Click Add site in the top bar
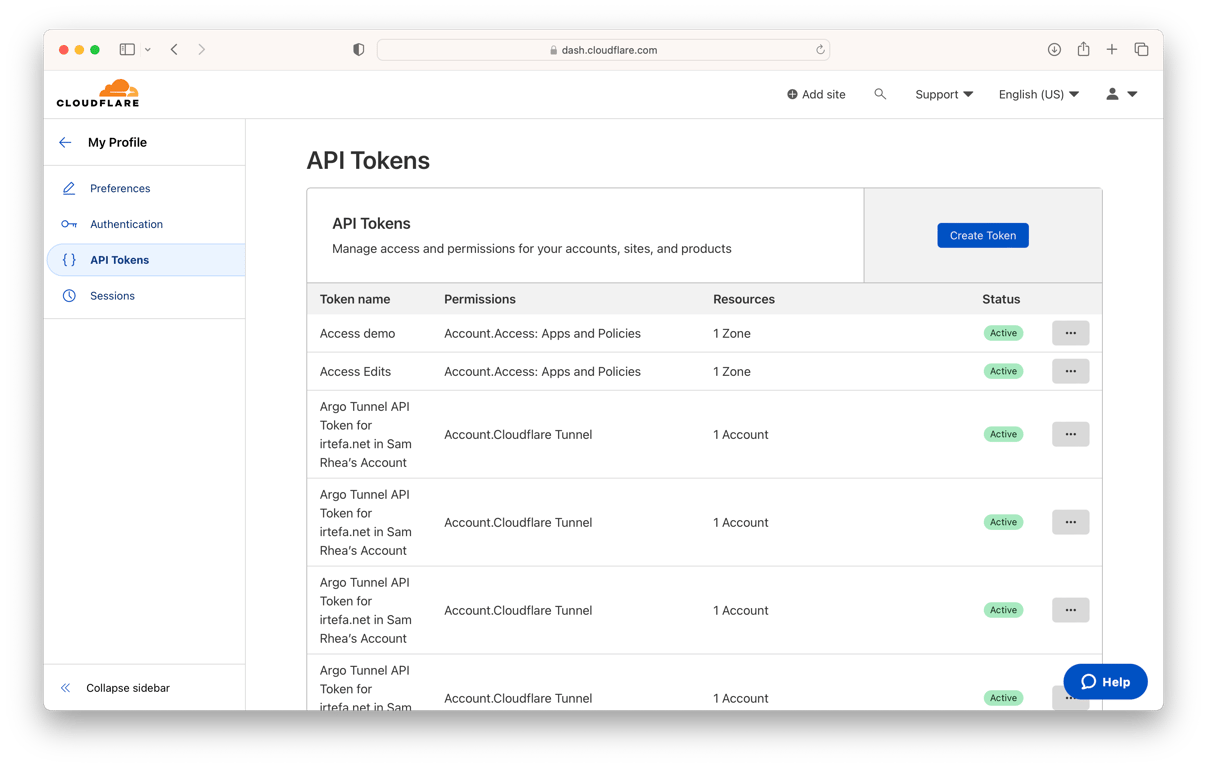The width and height of the screenshot is (1207, 768). click(x=816, y=93)
